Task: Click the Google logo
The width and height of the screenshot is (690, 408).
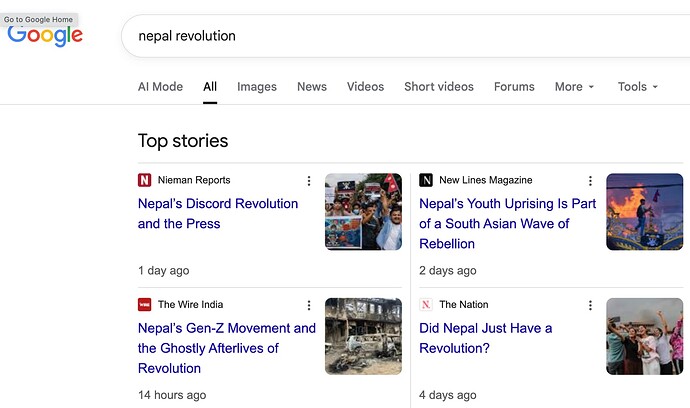Action: click(x=45, y=35)
